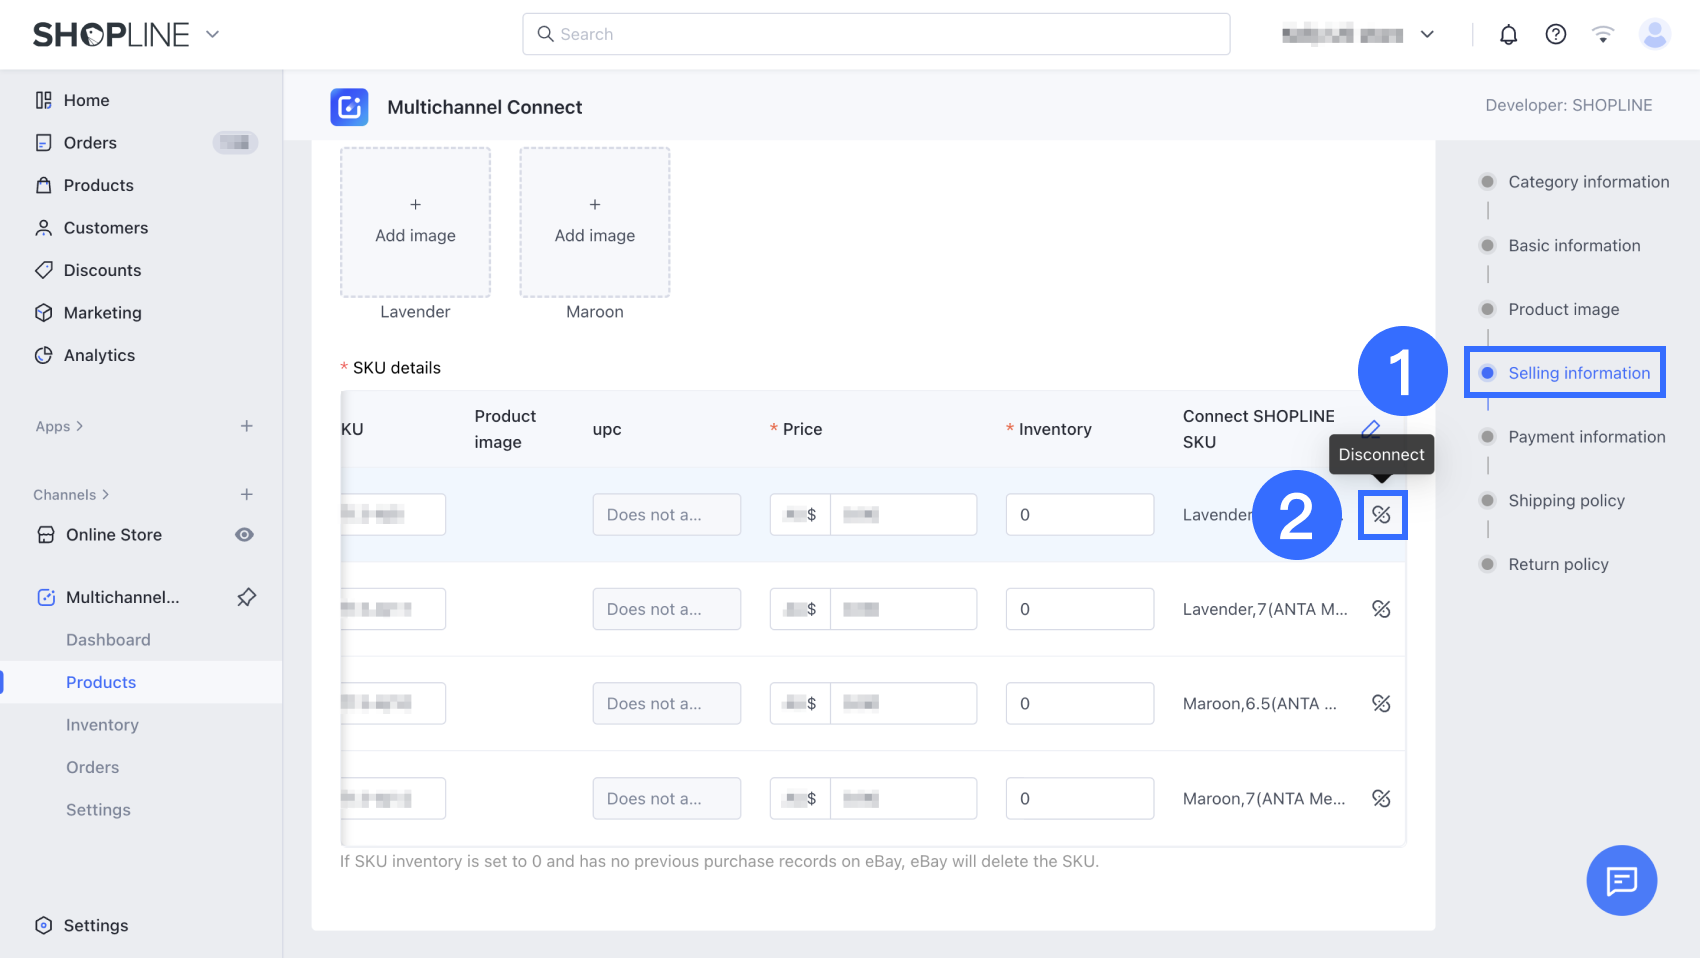
Task: Disconnect the first Lavender SKU row
Action: tap(1382, 515)
